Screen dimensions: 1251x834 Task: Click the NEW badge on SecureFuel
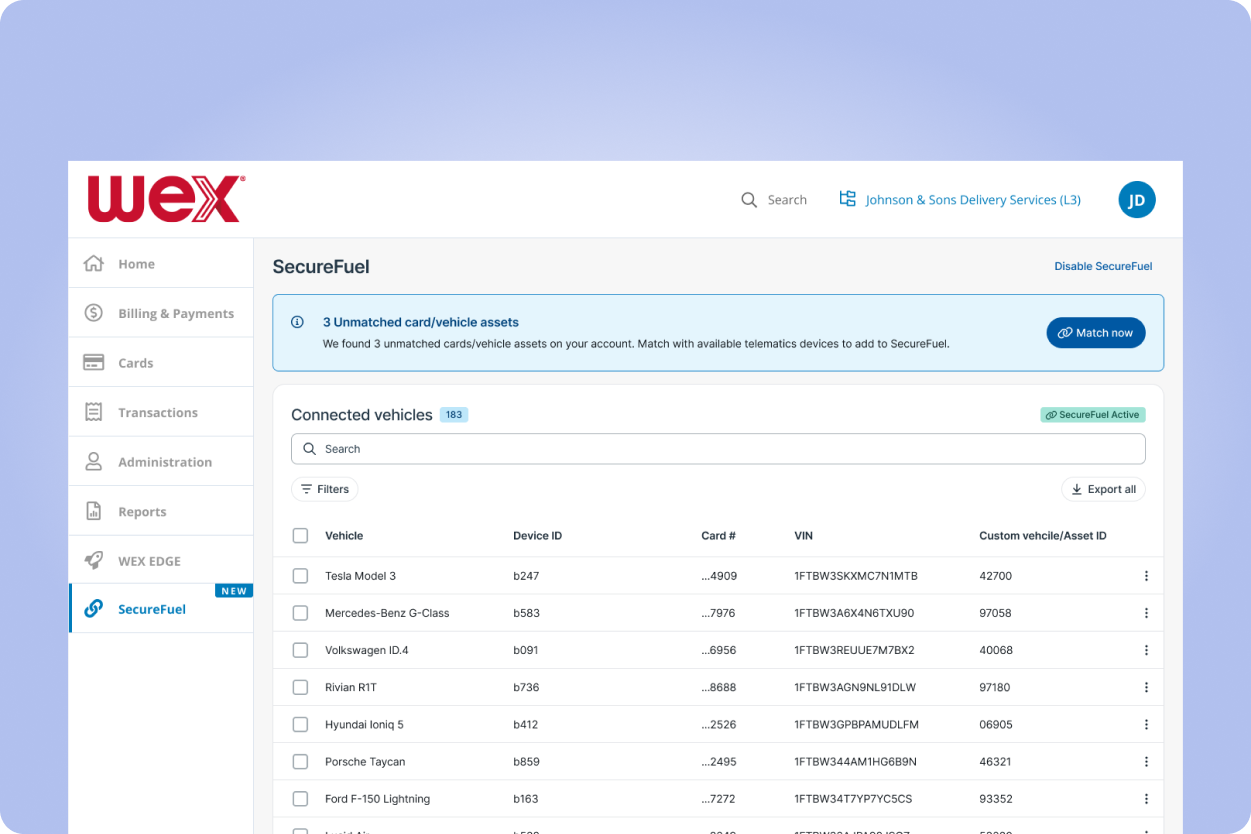(234, 591)
